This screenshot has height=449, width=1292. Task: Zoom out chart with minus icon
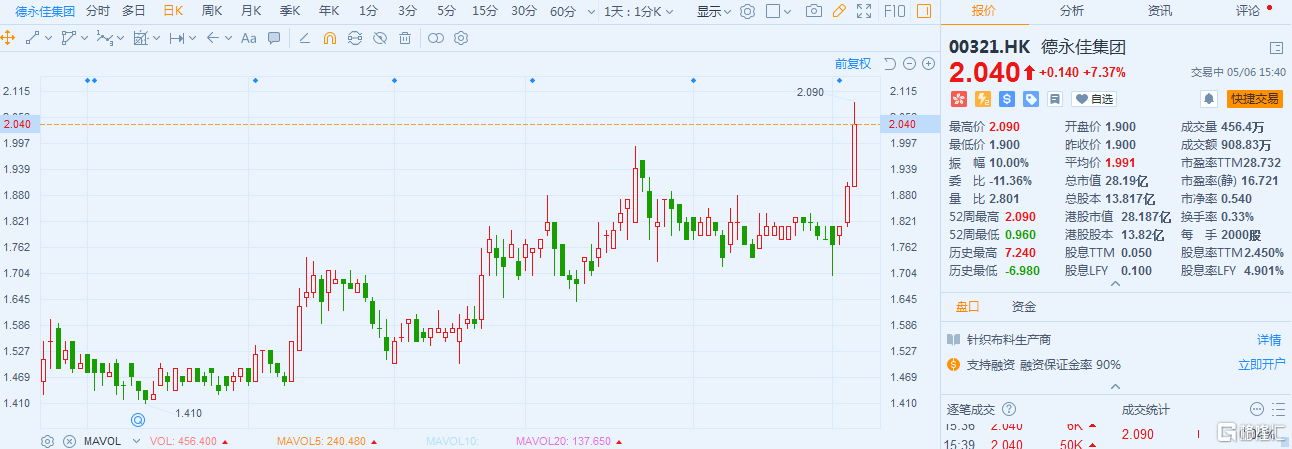click(x=909, y=64)
